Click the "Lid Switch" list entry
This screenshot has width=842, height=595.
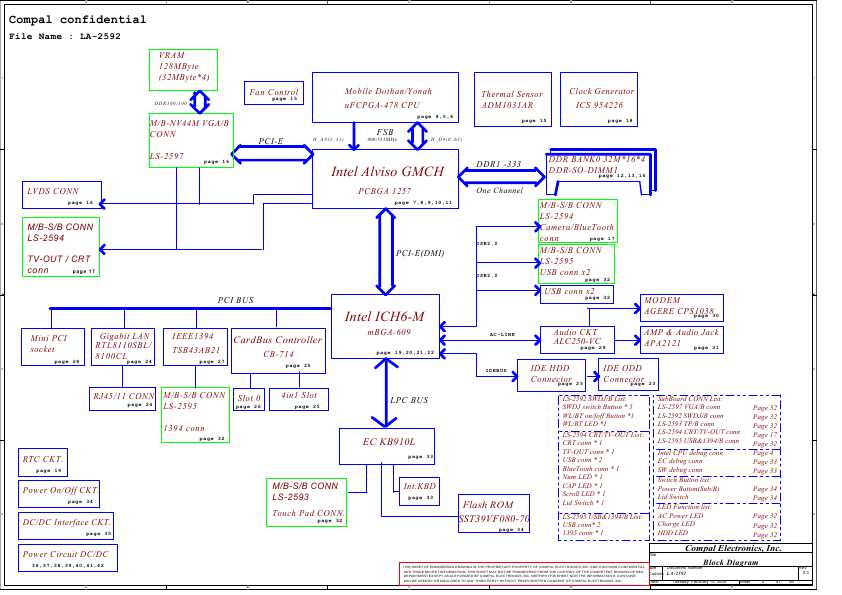pos(673,497)
